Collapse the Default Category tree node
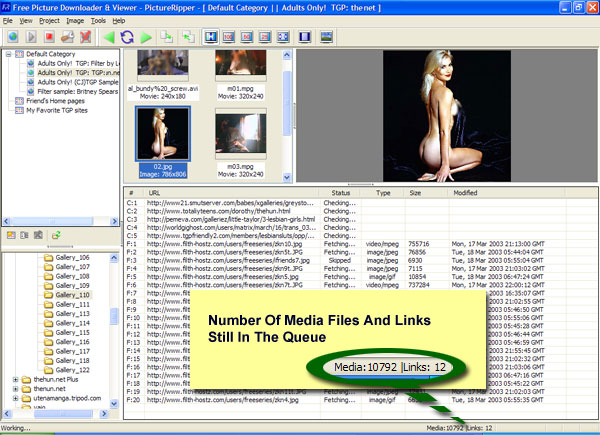The height and width of the screenshot is (435, 600). click(8, 54)
